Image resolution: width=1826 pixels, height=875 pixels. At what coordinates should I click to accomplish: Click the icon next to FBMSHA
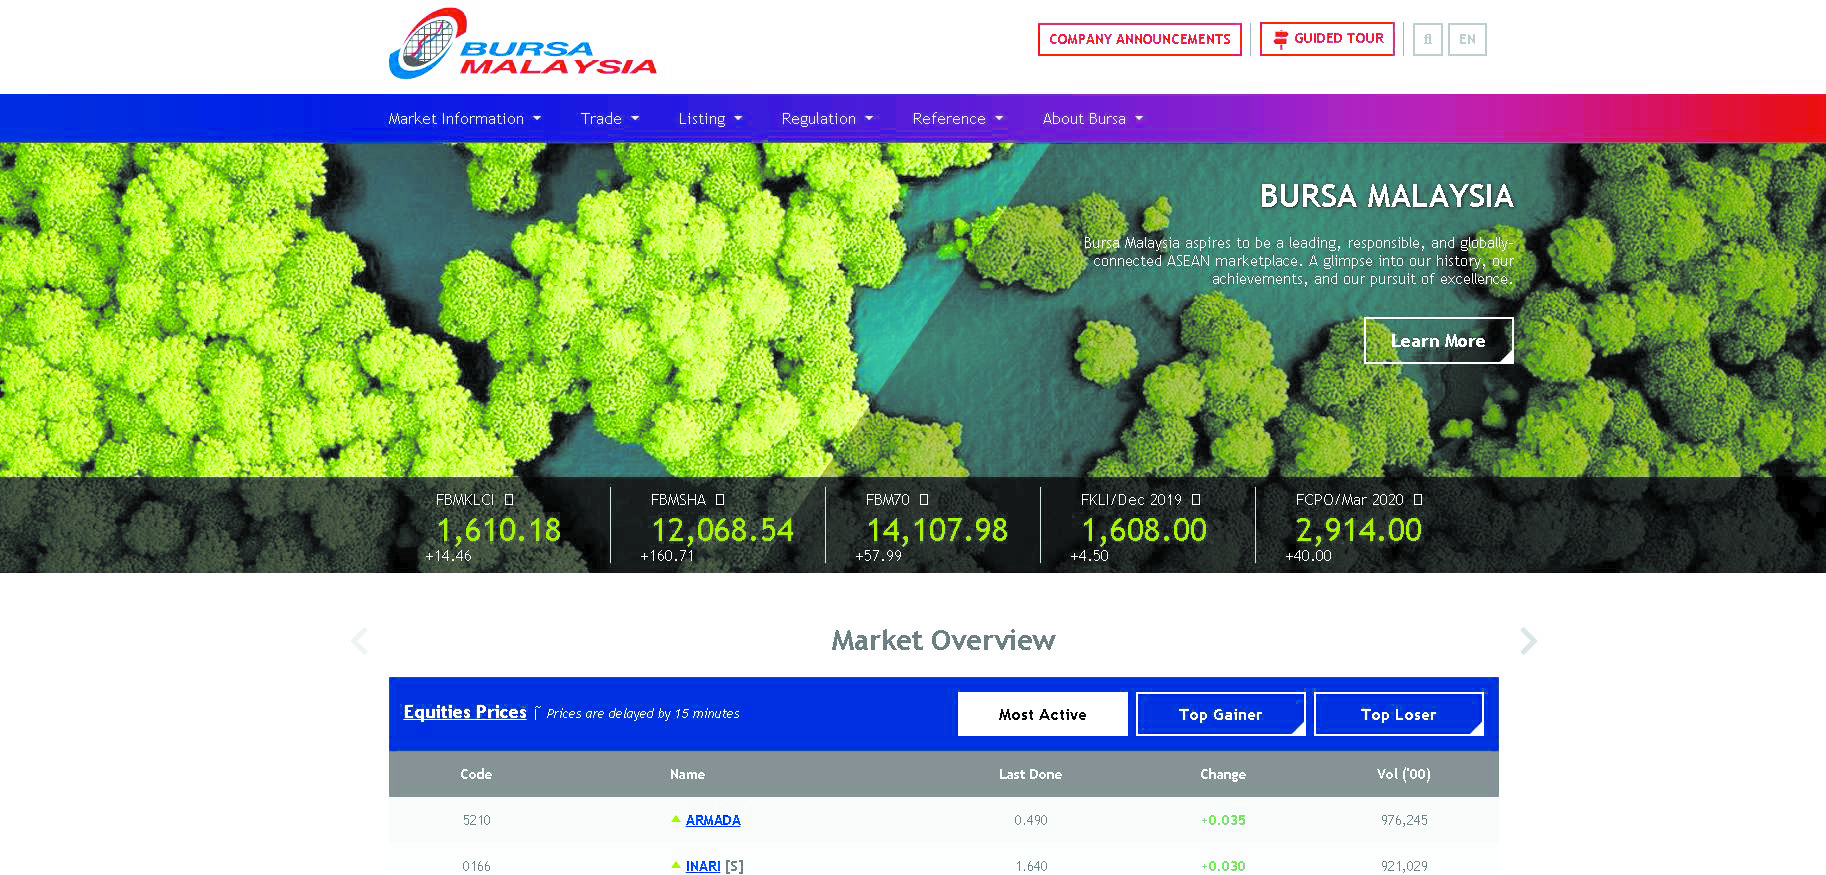(x=720, y=499)
